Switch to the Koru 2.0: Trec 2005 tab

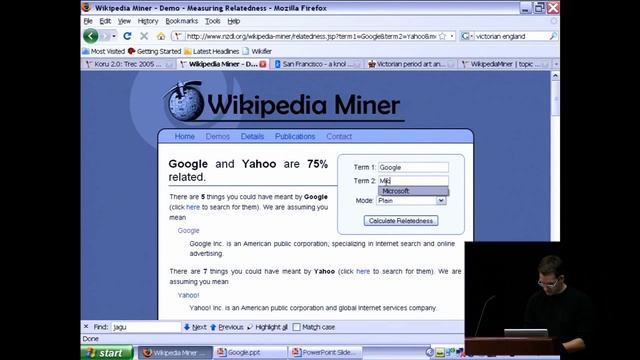[x=128, y=64]
